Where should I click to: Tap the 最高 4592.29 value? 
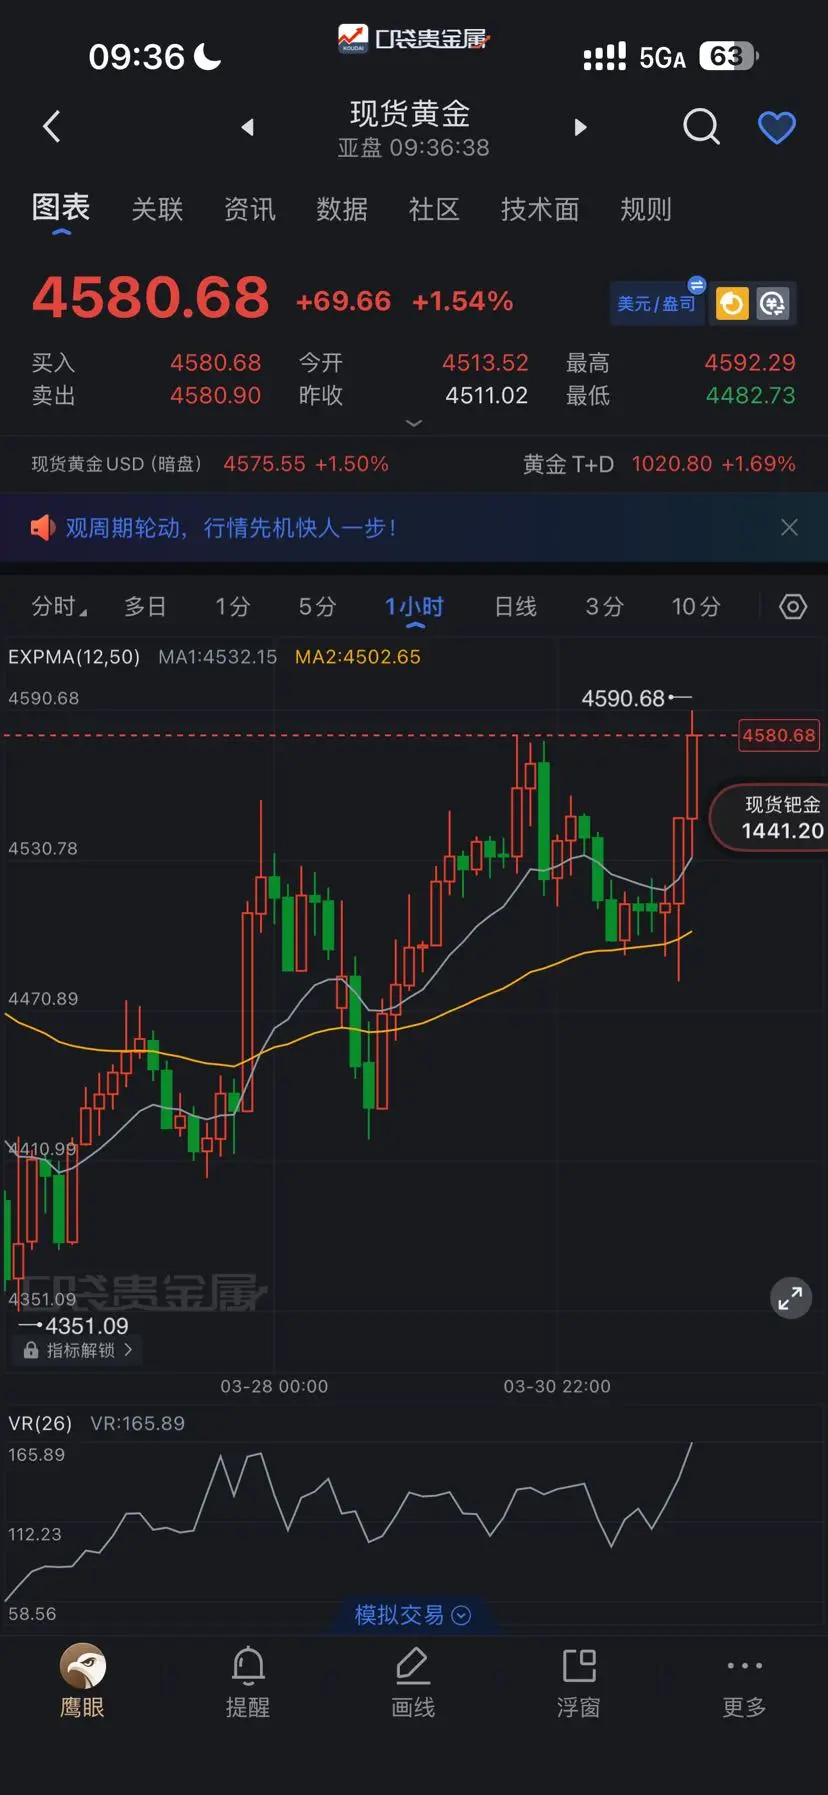pyautogui.click(x=750, y=362)
